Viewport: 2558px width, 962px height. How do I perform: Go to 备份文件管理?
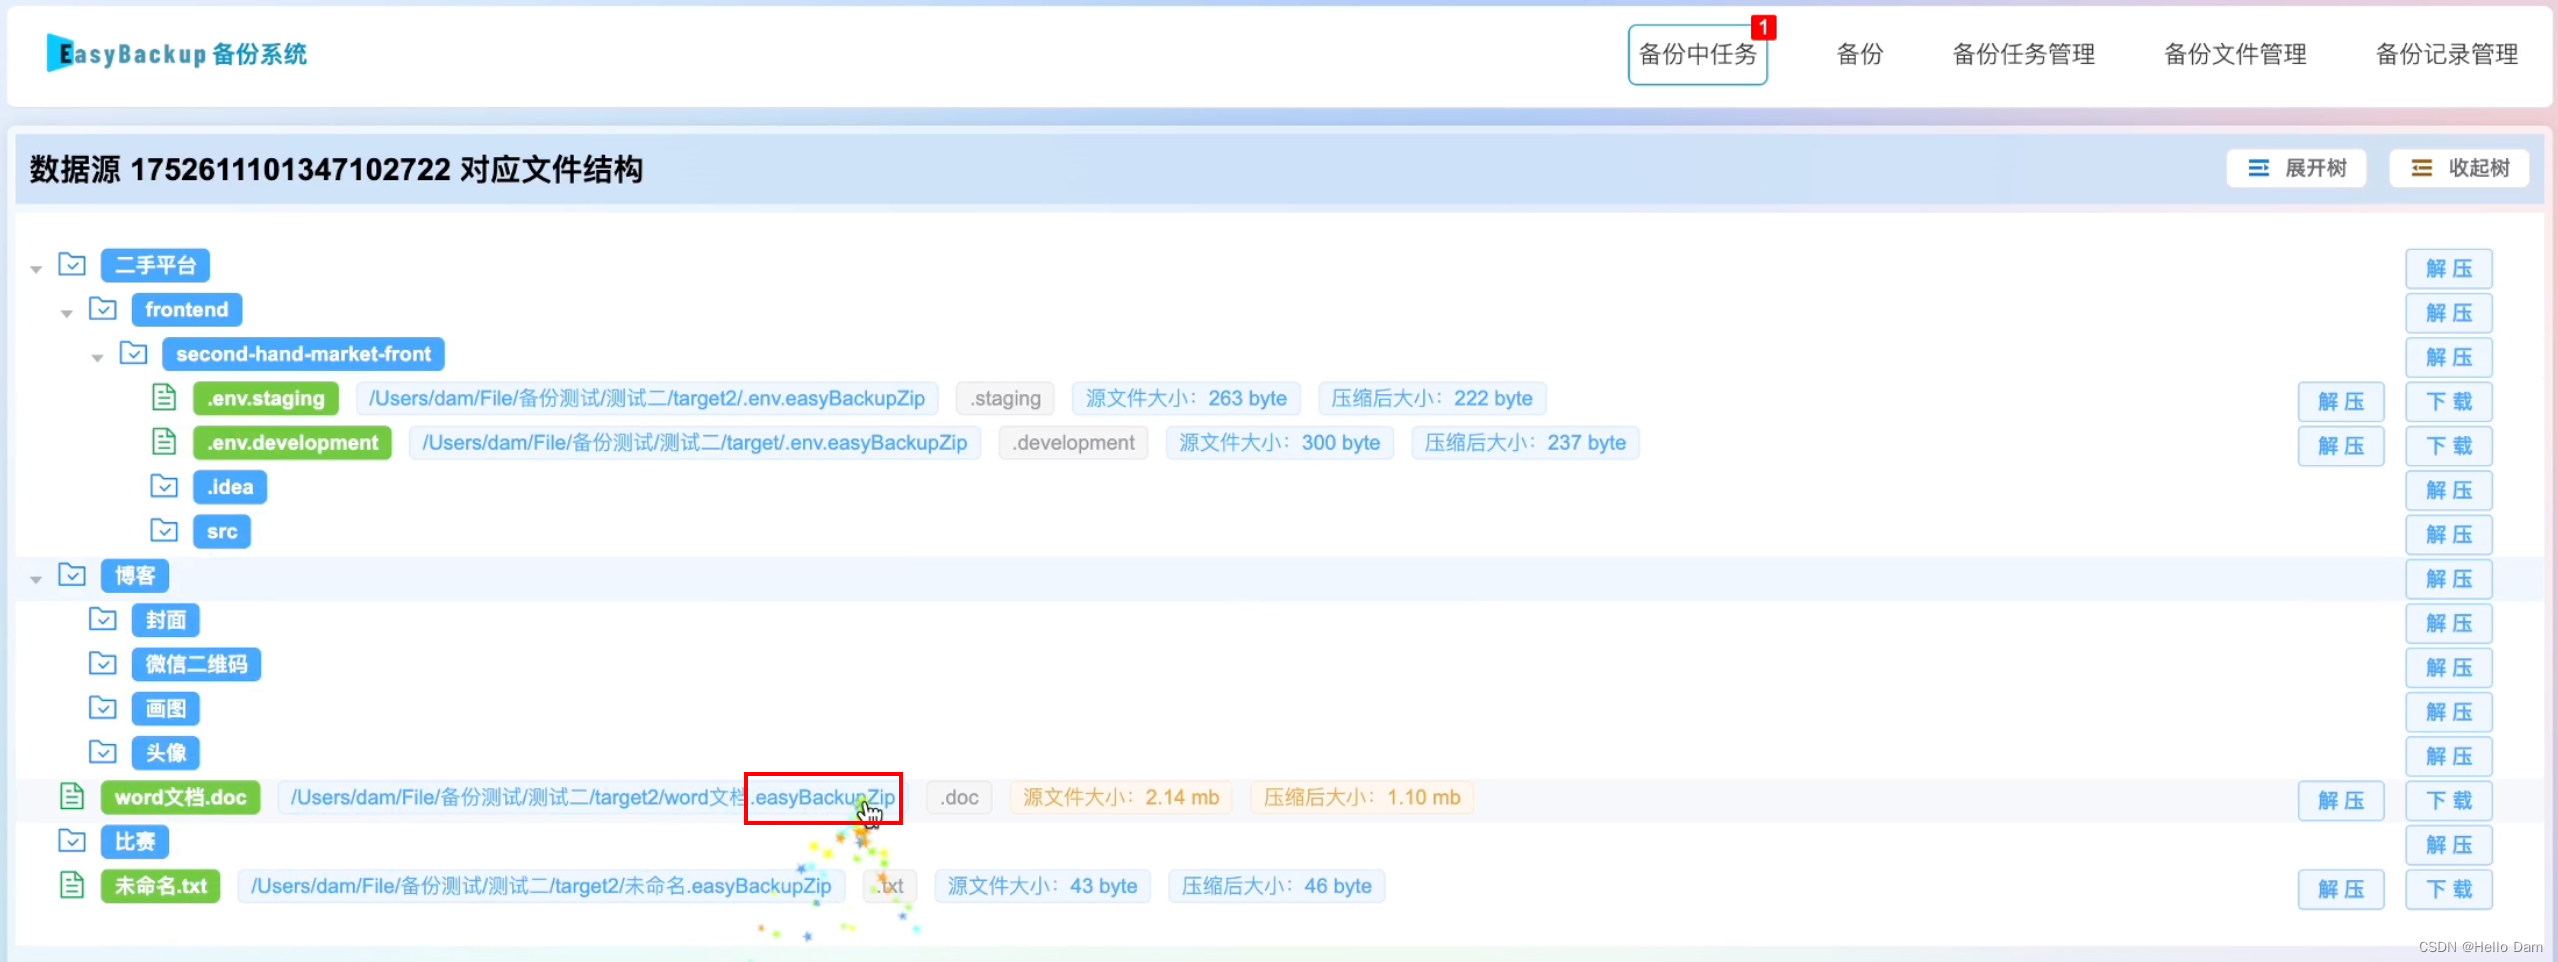pyautogui.click(x=2235, y=55)
